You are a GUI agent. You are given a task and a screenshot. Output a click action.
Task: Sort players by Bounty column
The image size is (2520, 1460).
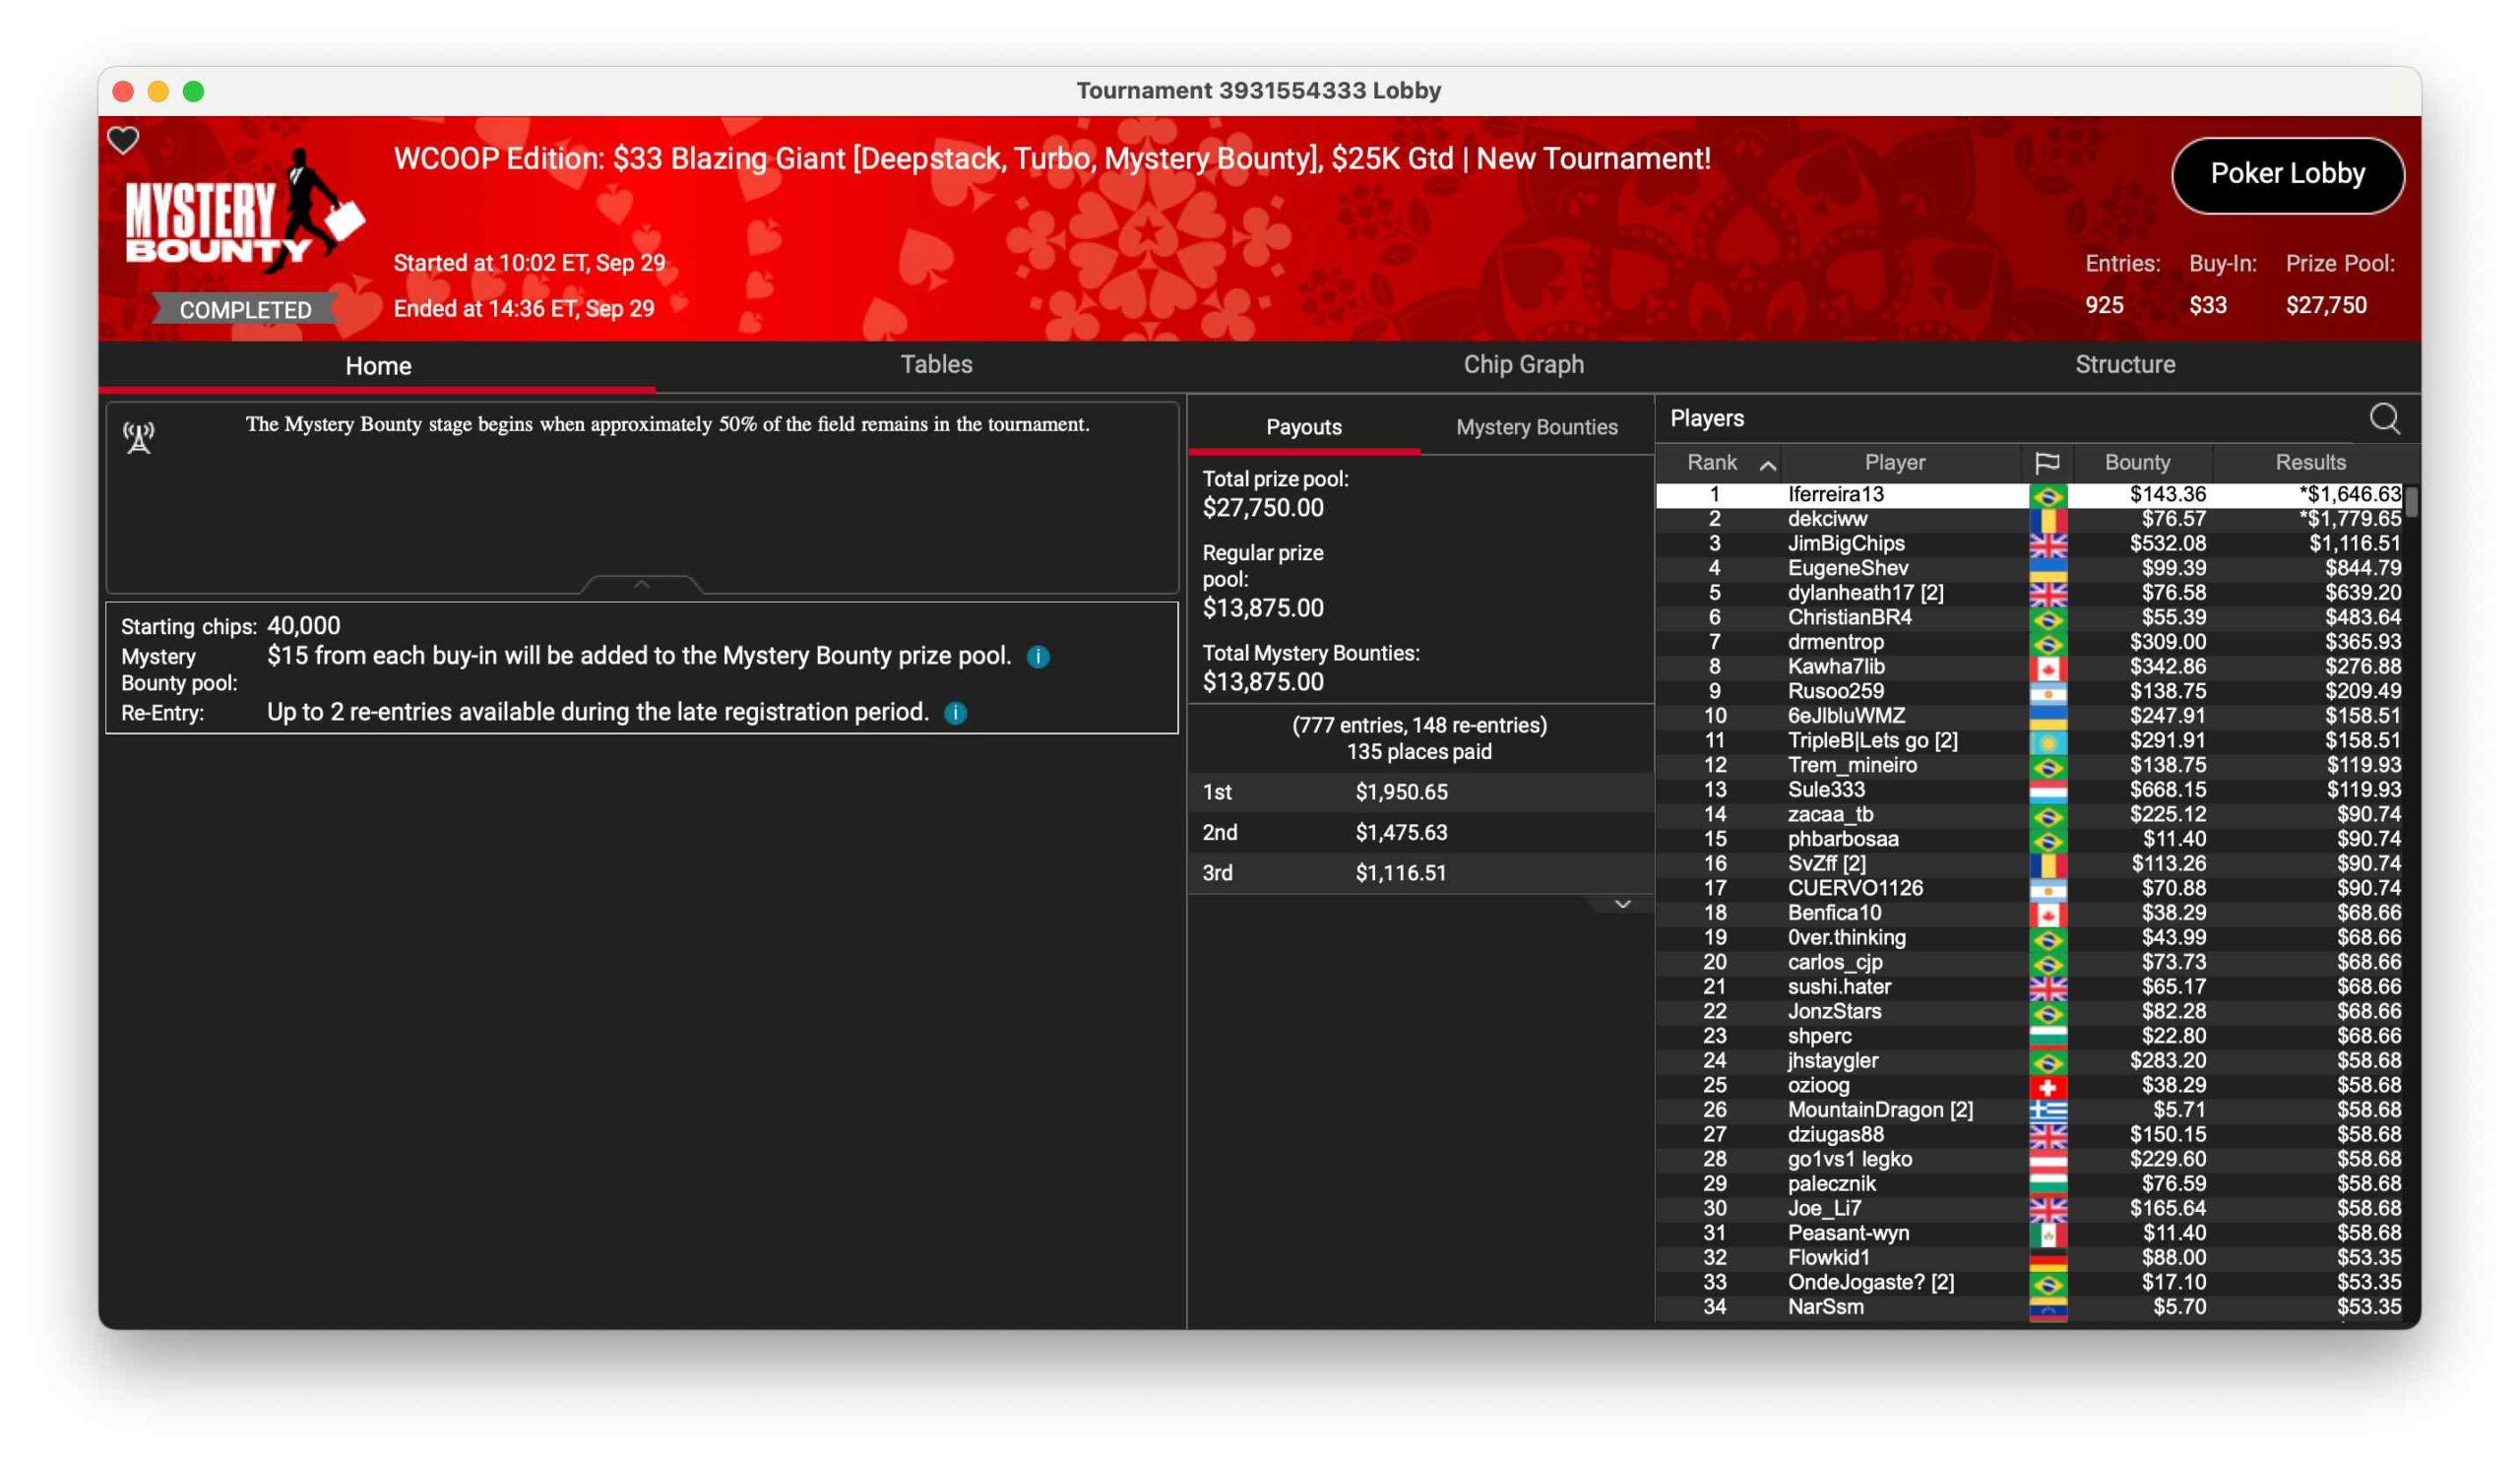pos(2137,462)
